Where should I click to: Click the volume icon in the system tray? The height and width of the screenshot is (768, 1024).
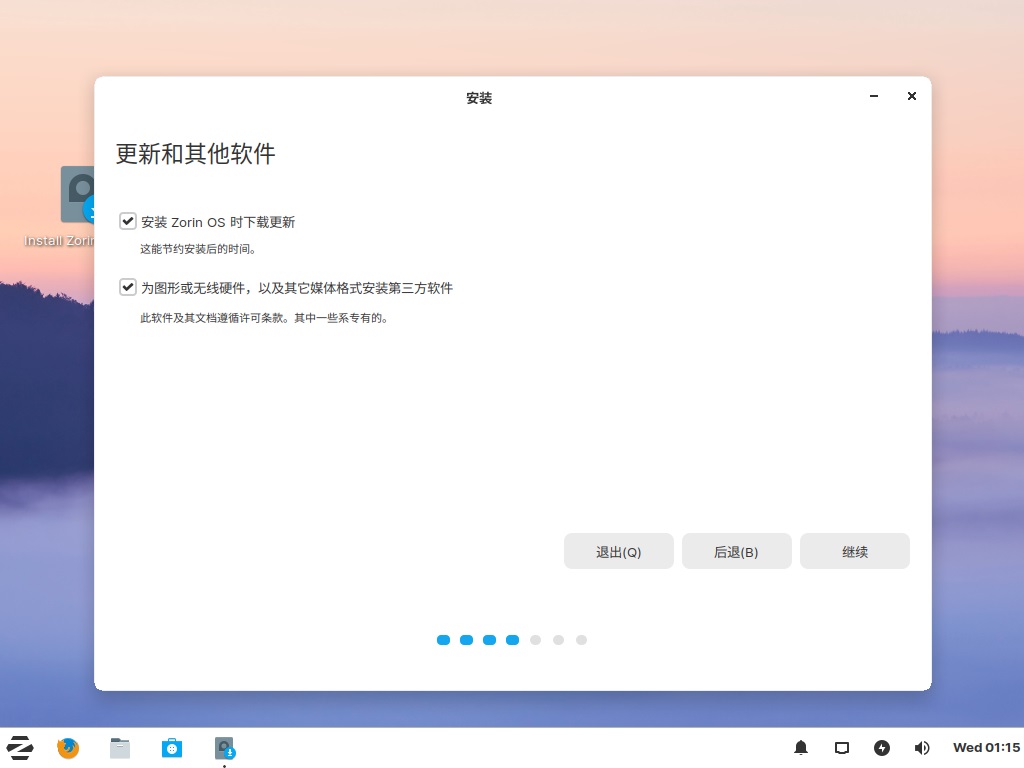point(921,747)
